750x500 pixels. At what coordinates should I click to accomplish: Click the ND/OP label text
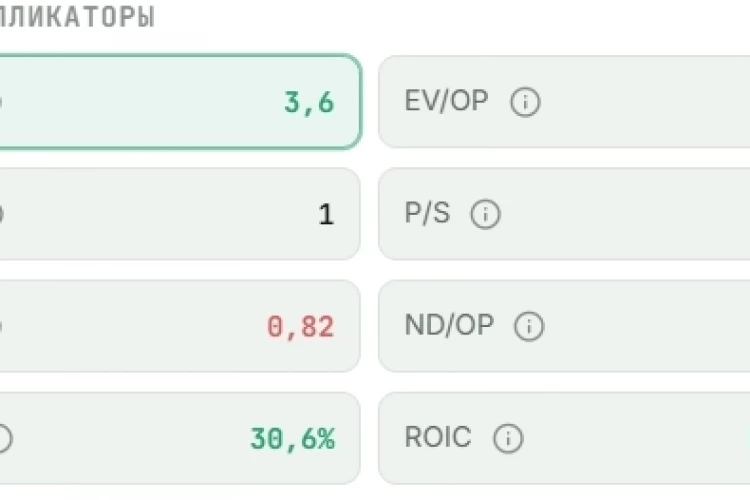449,325
